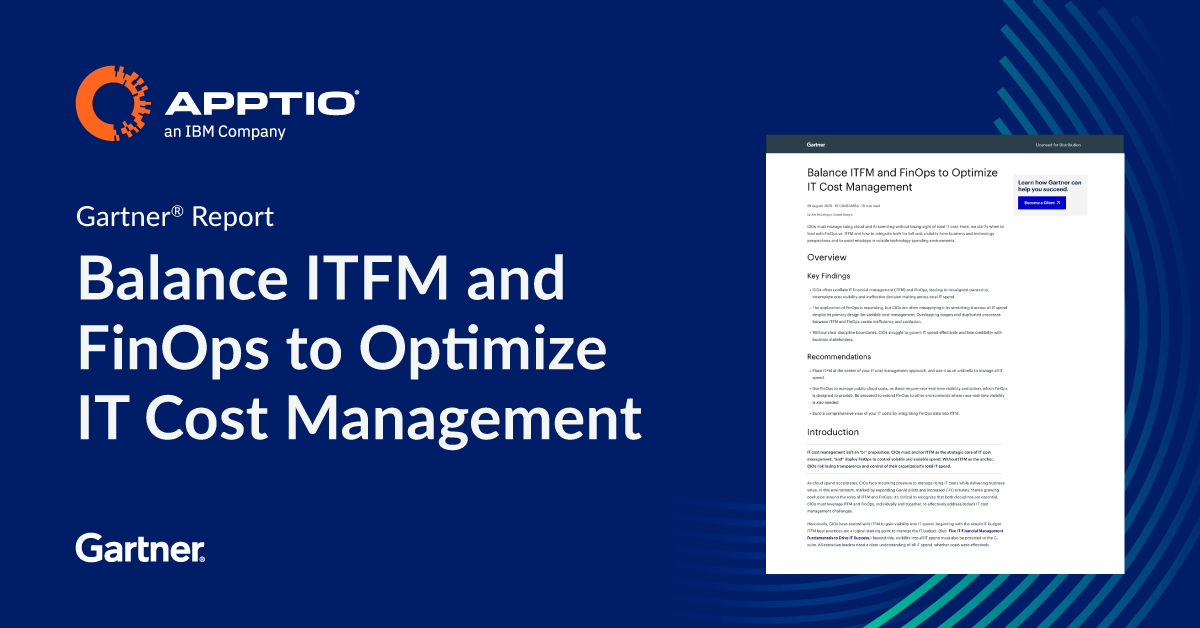The height and width of the screenshot is (628, 1200).
Task: Click the Gartner logo in the report header
Action: point(816,144)
